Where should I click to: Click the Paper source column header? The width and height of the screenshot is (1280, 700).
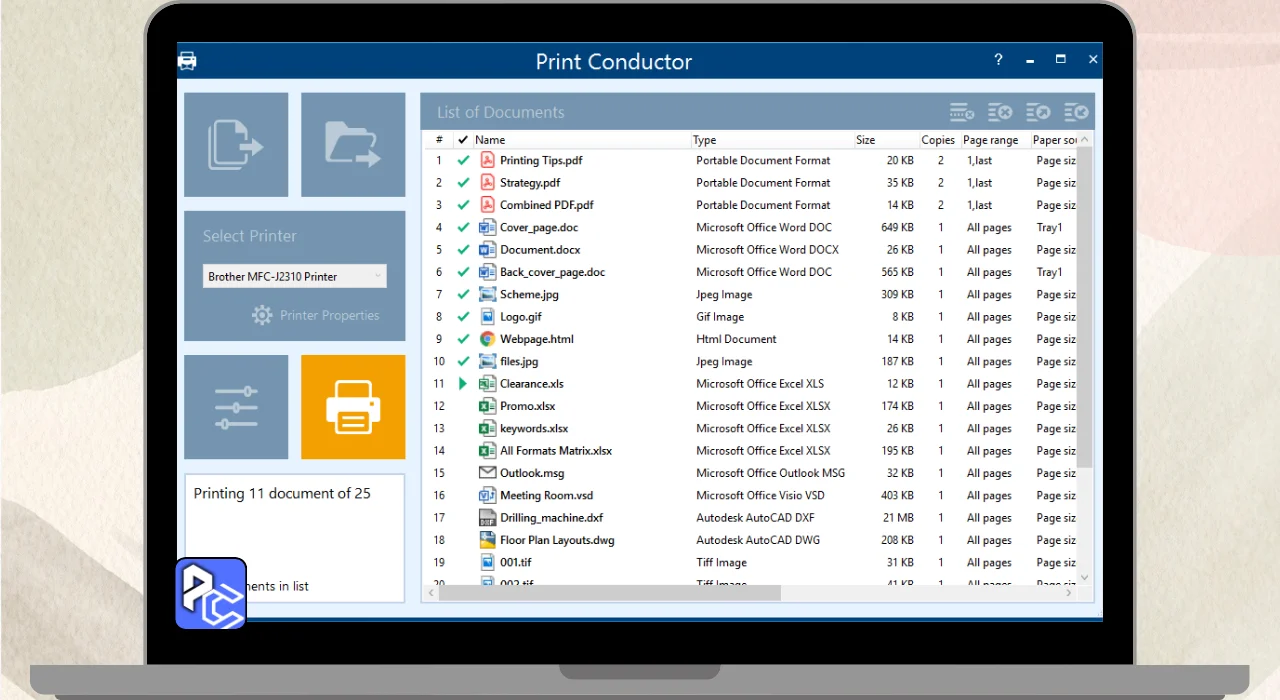(x=1053, y=140)
